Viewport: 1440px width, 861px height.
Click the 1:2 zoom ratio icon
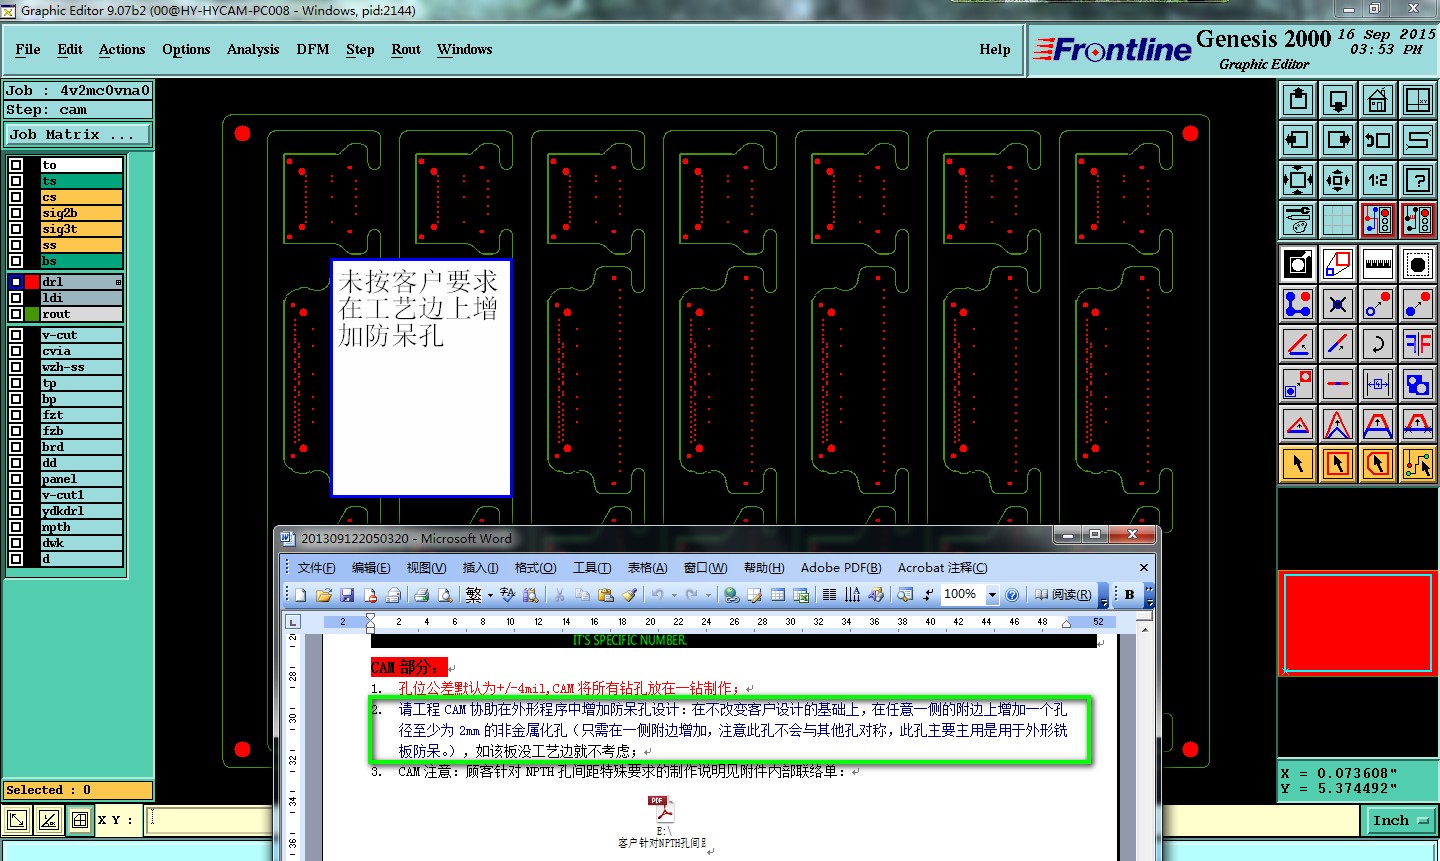(x=1378, y=180)
